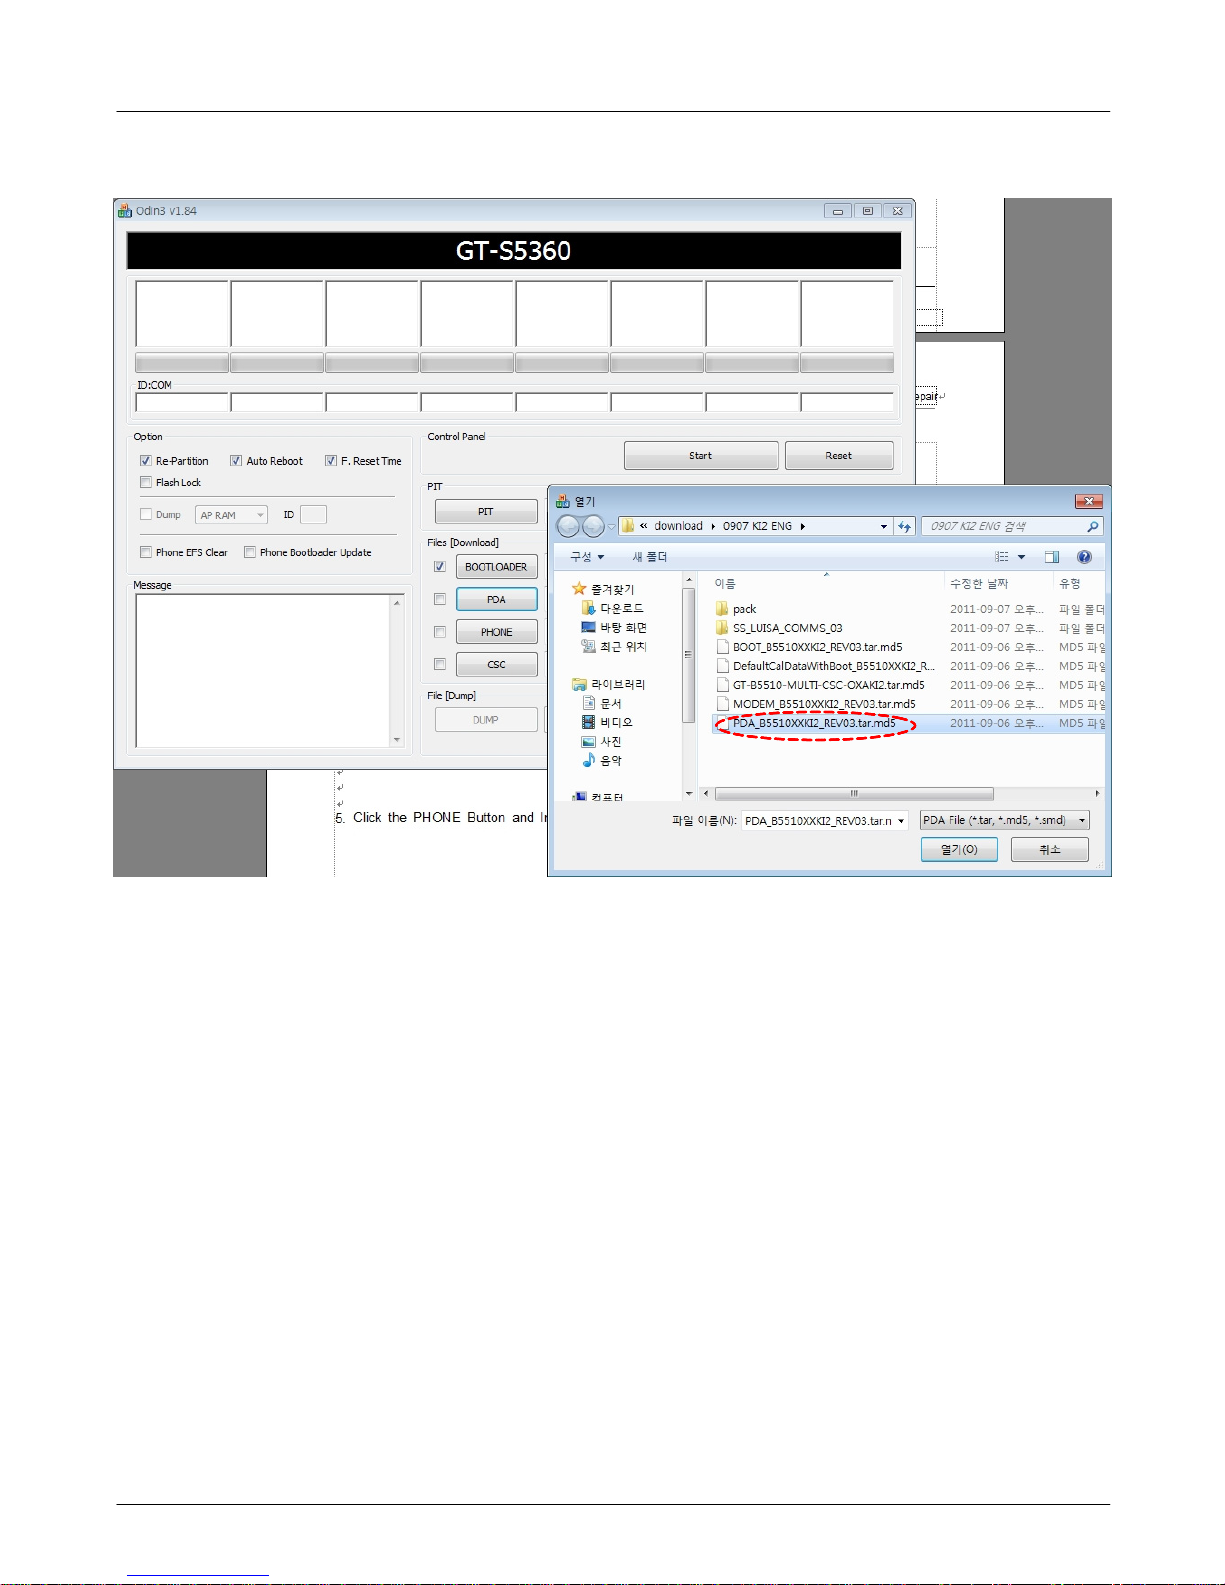This screenshot has width=1225, height=1585.
Task: Click 0907 KI2 ENG breadcrumb segment
Action: [757, 526]
